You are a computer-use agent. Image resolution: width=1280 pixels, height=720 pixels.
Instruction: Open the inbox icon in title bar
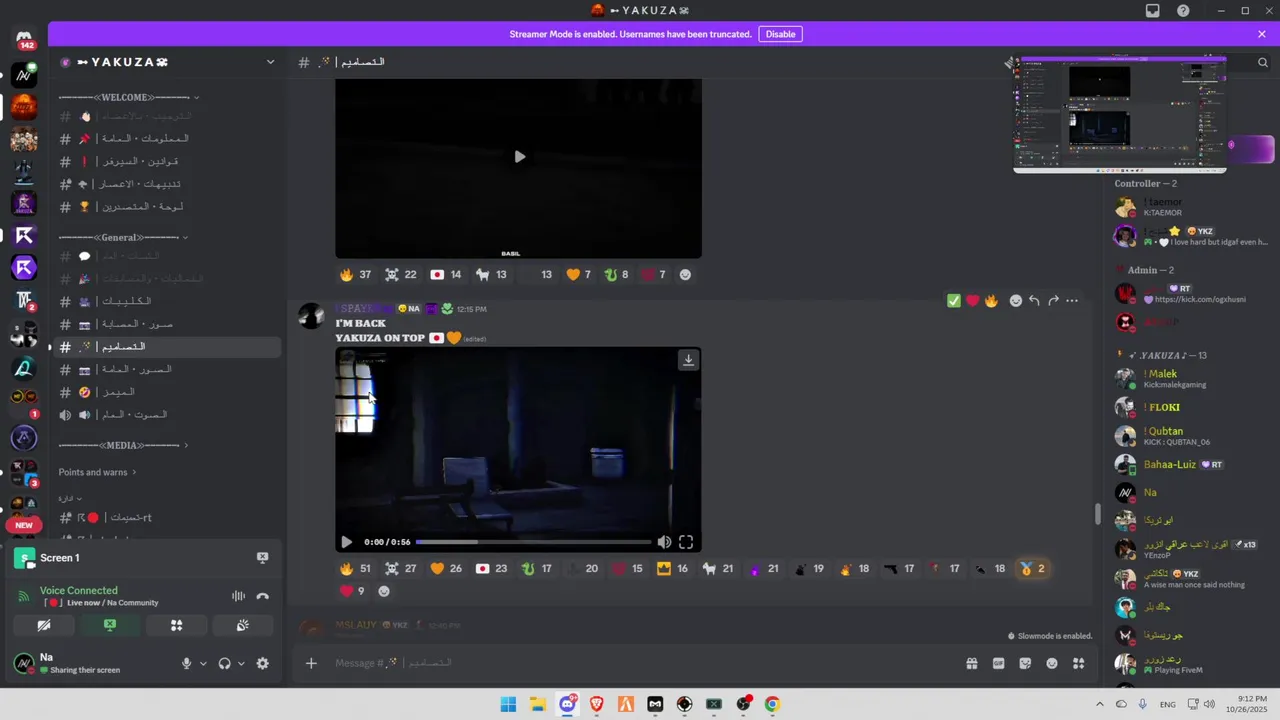[x=1153, y=10]
